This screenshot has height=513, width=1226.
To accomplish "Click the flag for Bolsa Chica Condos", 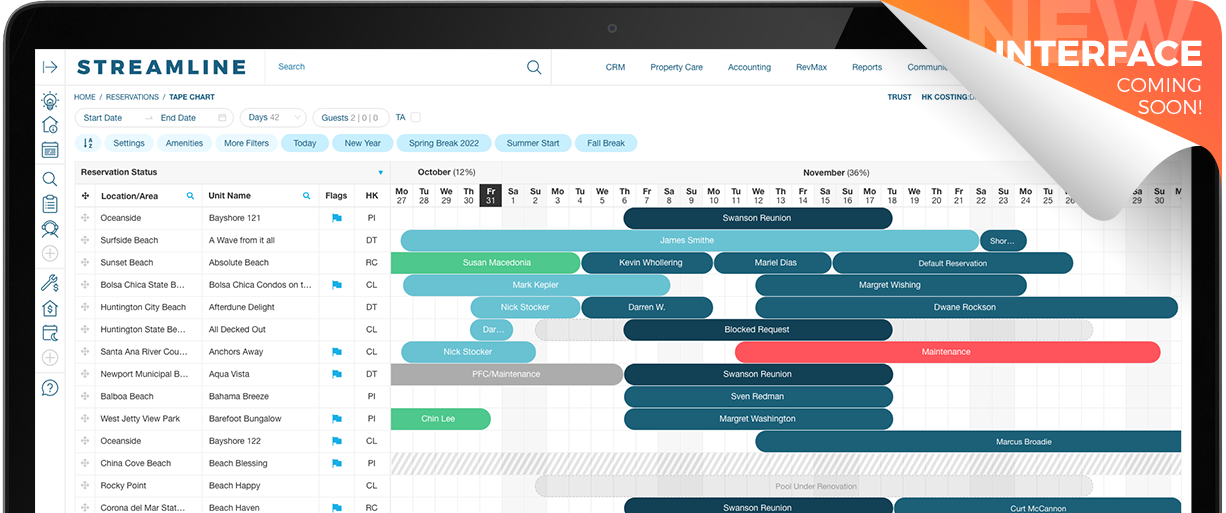I will [x=337, y=285].
